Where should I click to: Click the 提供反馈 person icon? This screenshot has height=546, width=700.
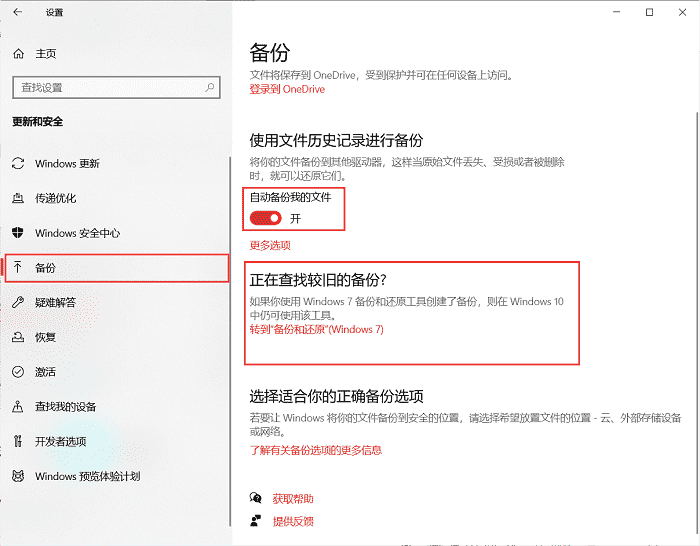[x=255, y=521]
